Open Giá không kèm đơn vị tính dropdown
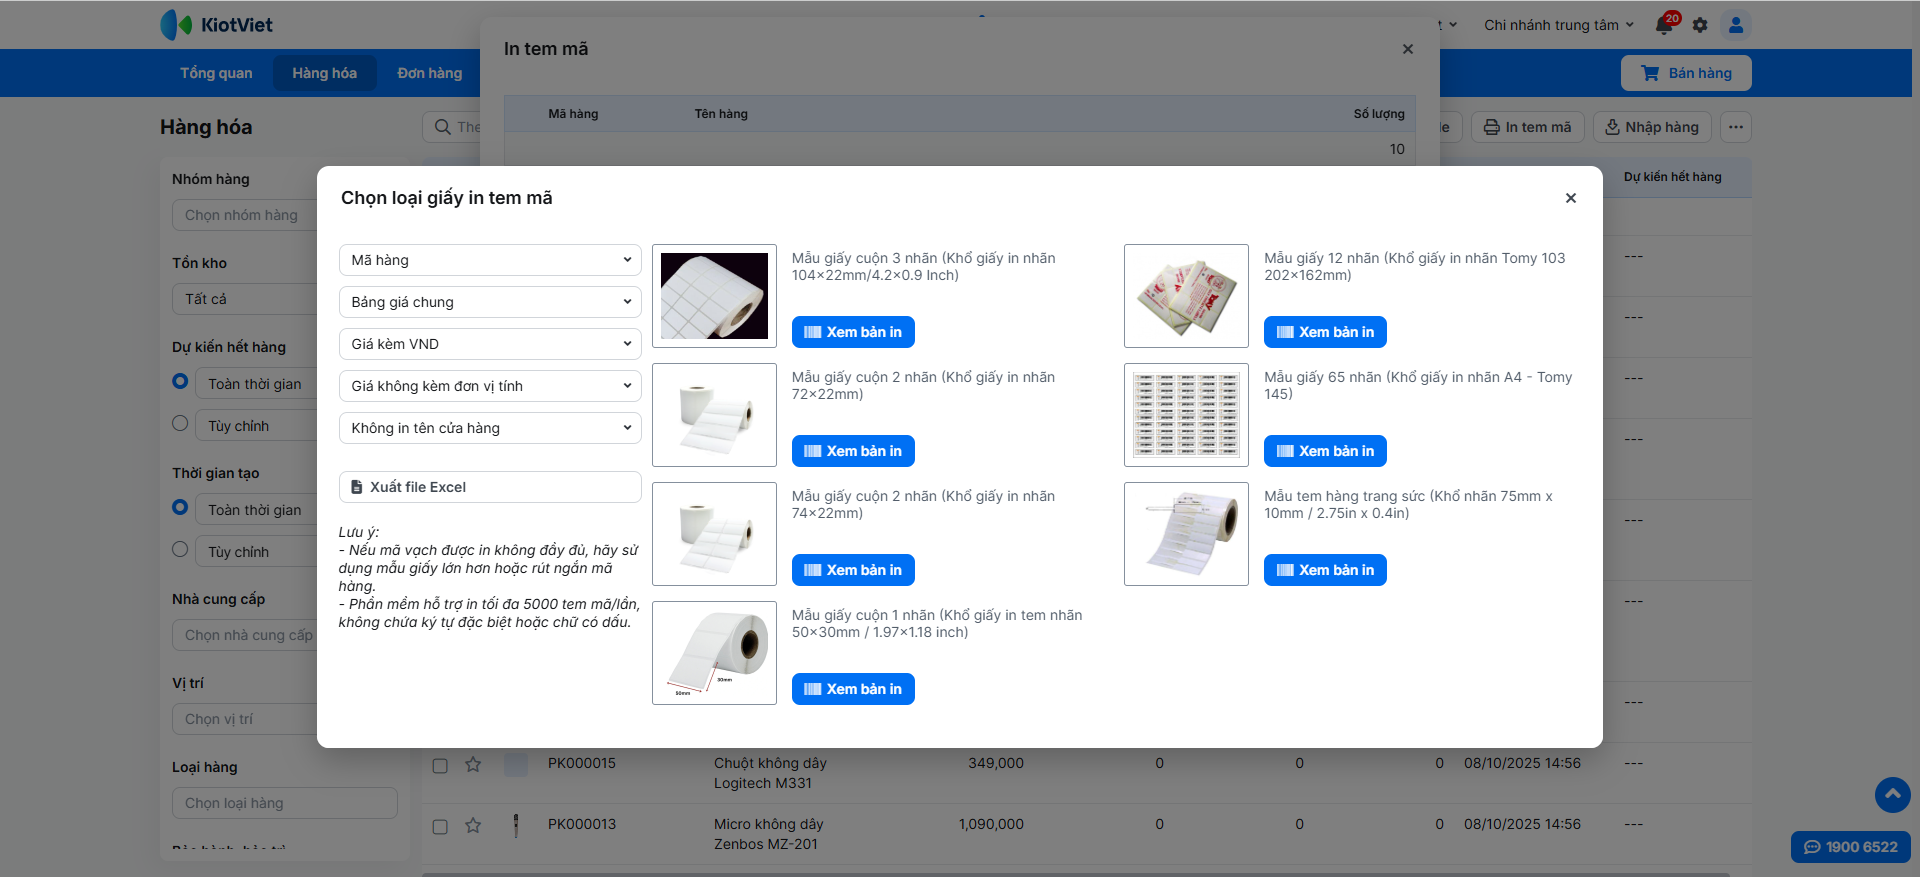This screenshot has height=877, width=1920. point(490,386)
